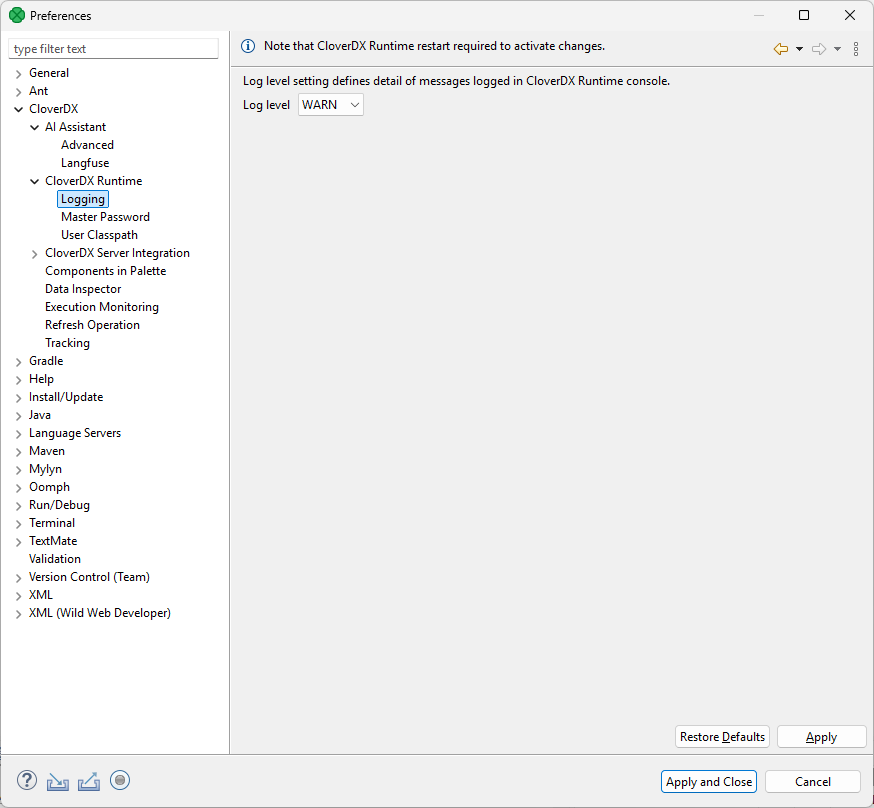This screenshot has height=808, width=874.
Task: Open the Master Password page
Action: 105,217
